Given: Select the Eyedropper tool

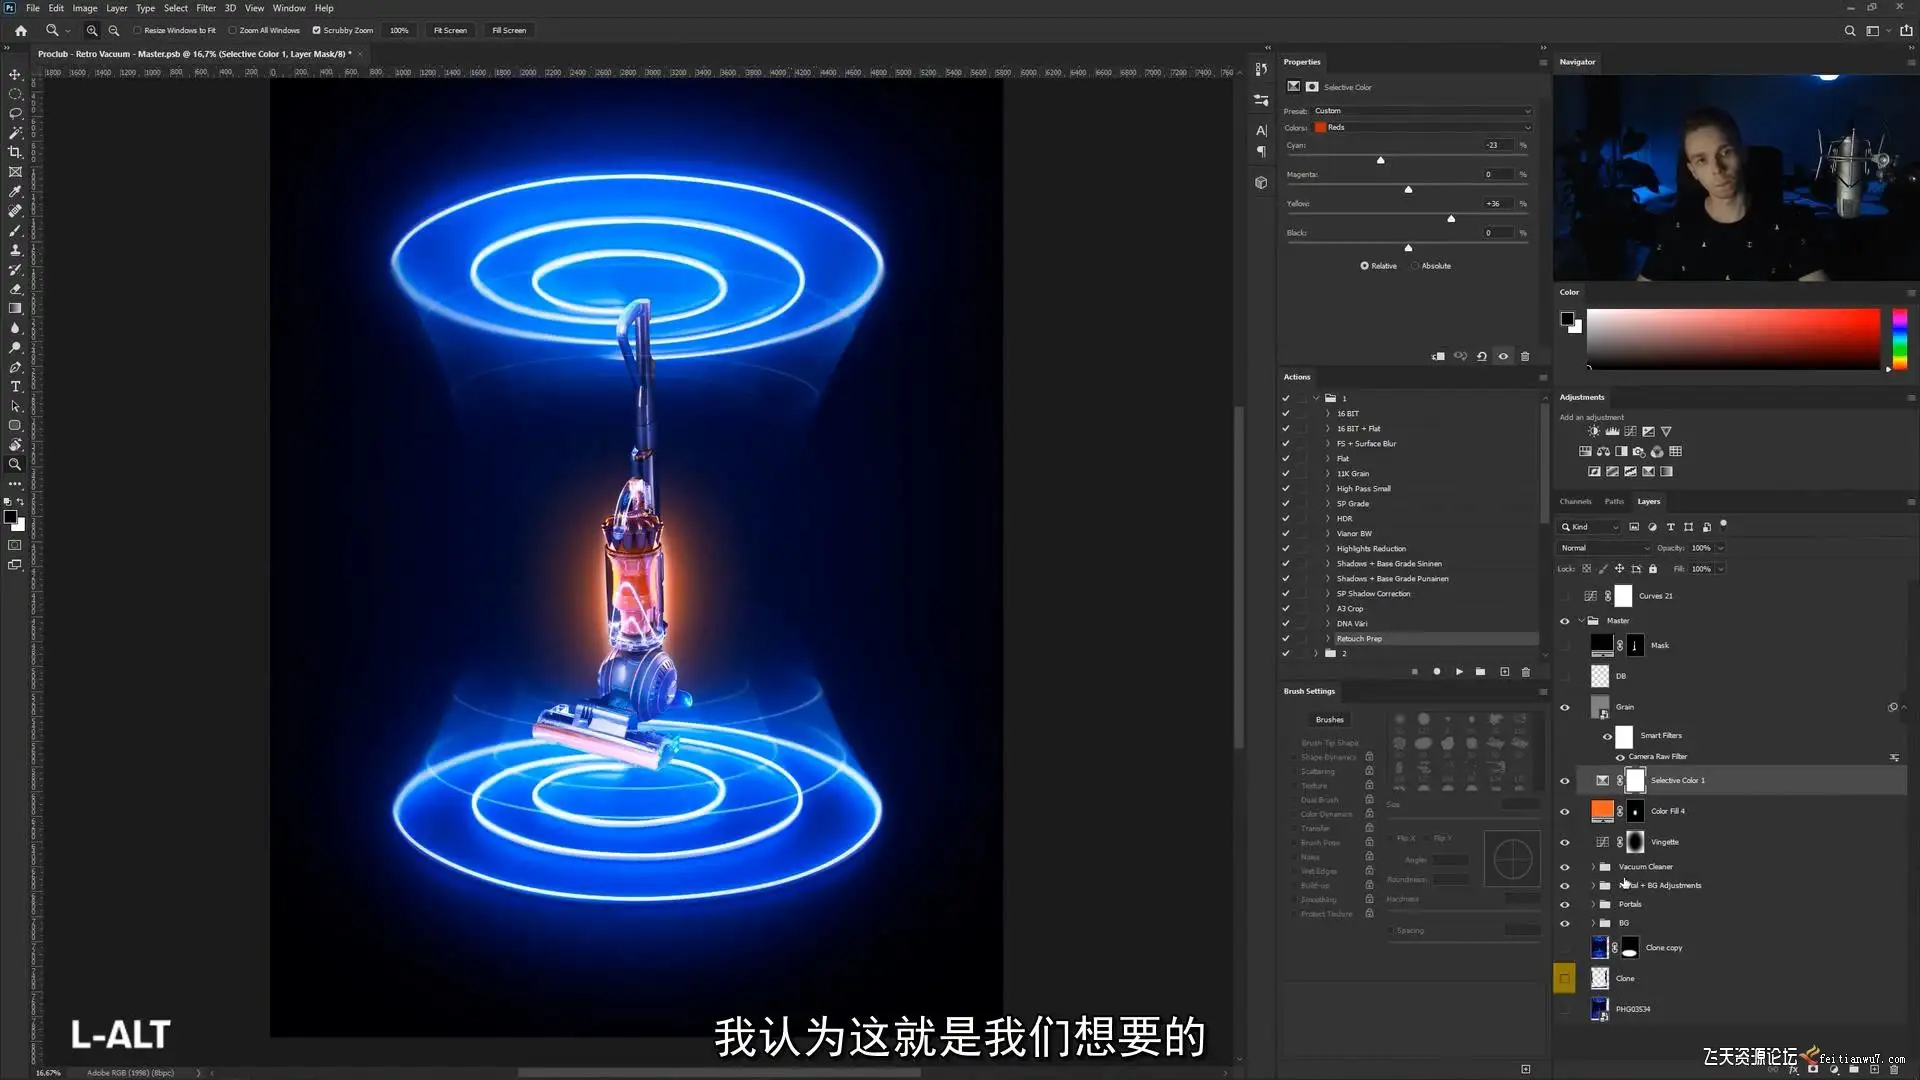Looking at the screenshot, I should pyautogui.click(x=15, y=192).
